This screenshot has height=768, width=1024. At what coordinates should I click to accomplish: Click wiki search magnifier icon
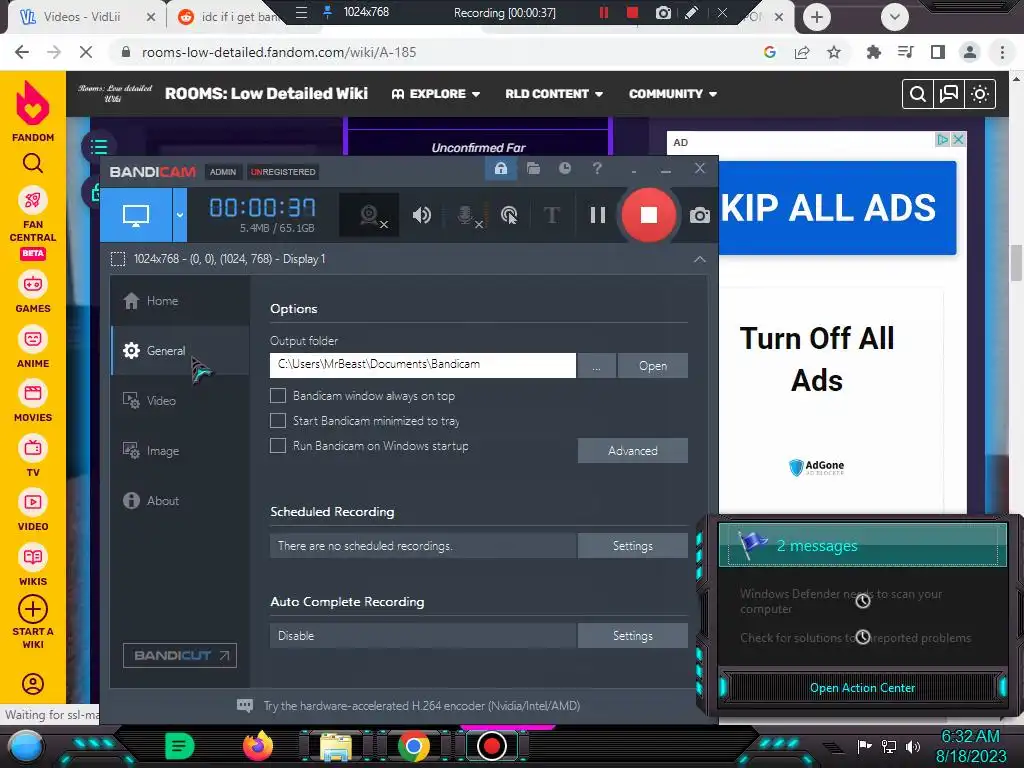917,95
